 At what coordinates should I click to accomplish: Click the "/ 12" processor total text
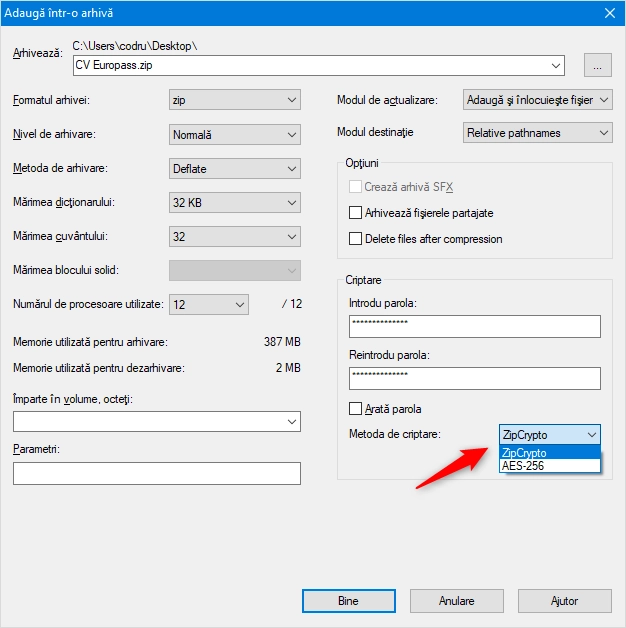pos(292,304)
